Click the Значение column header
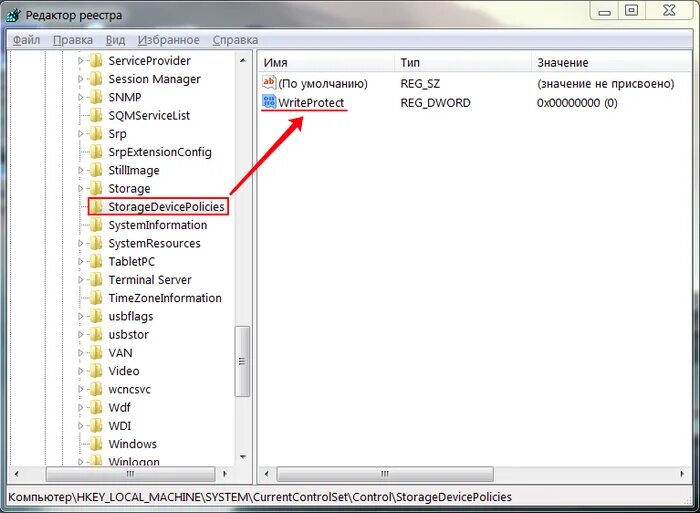 click(612, 63)
